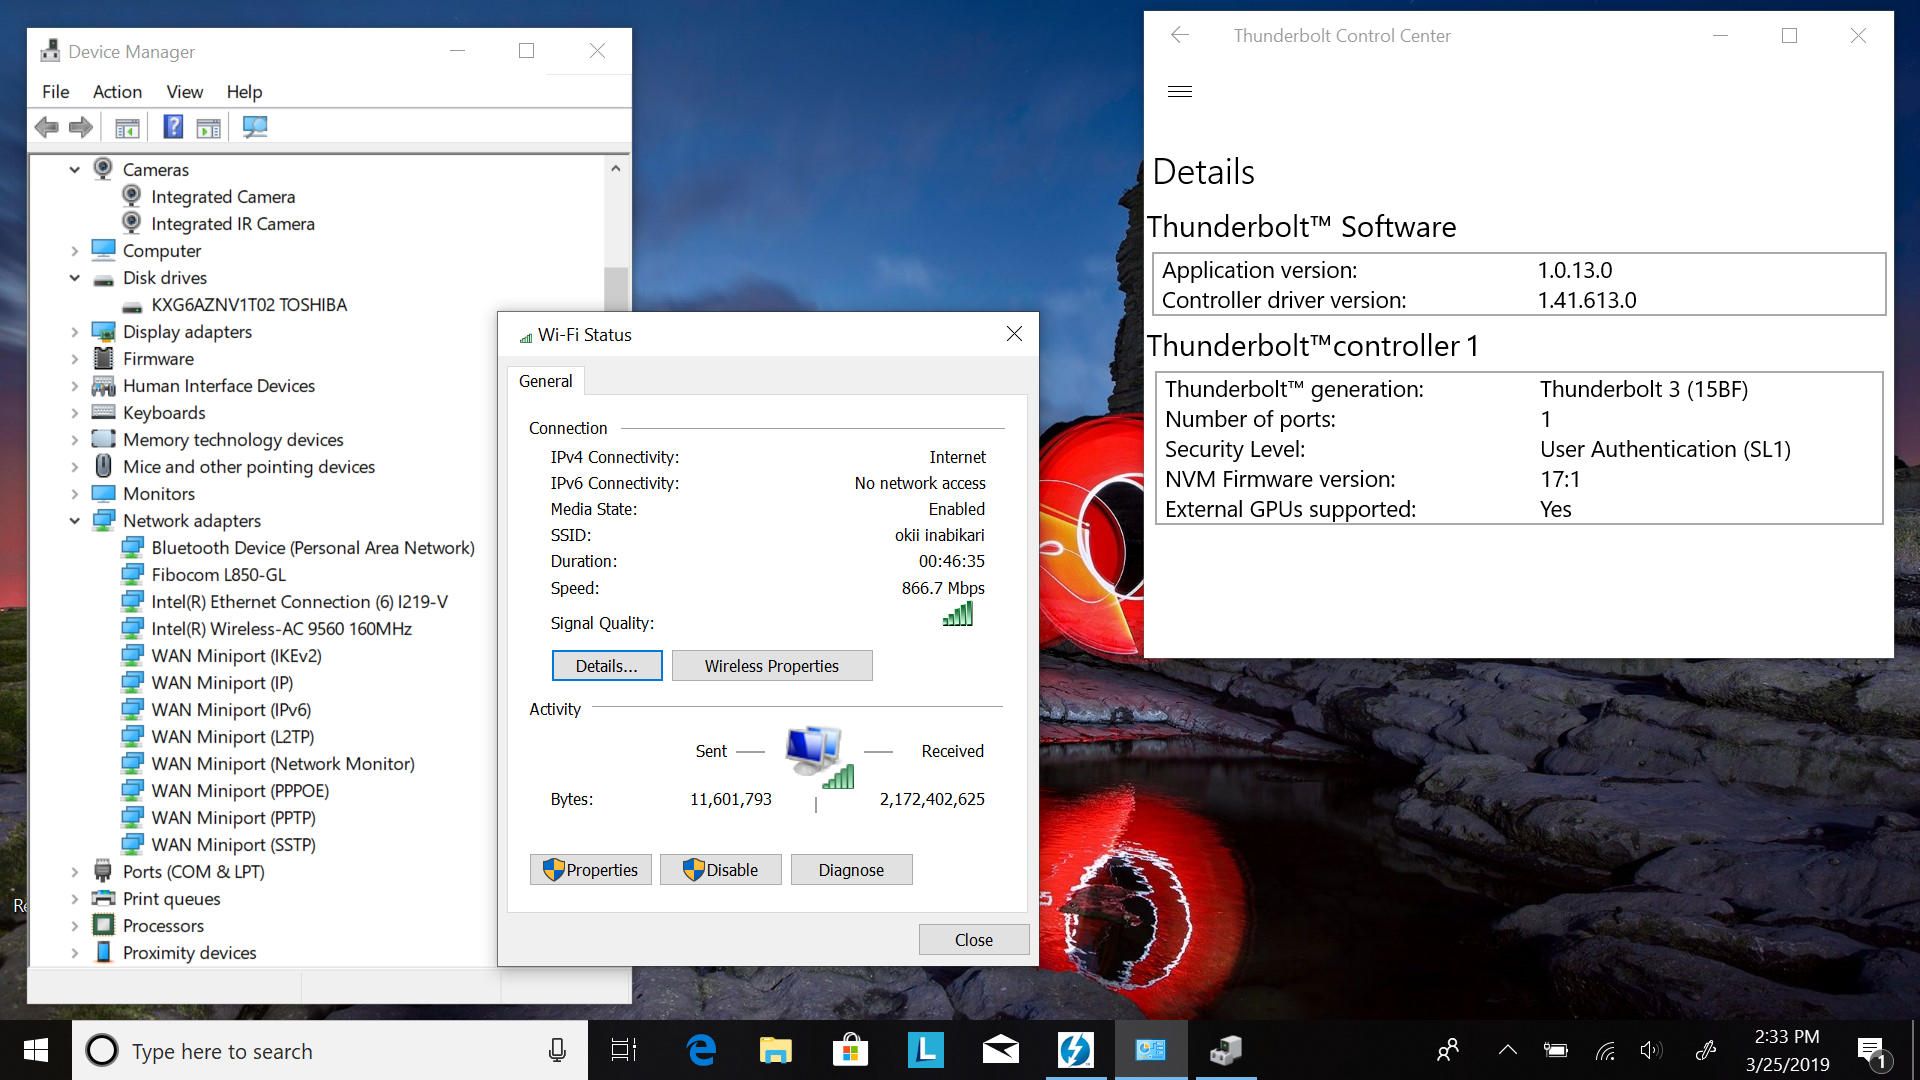
Task: Select the General tab in Wi-Fi Status
Action: coord(546,381)
